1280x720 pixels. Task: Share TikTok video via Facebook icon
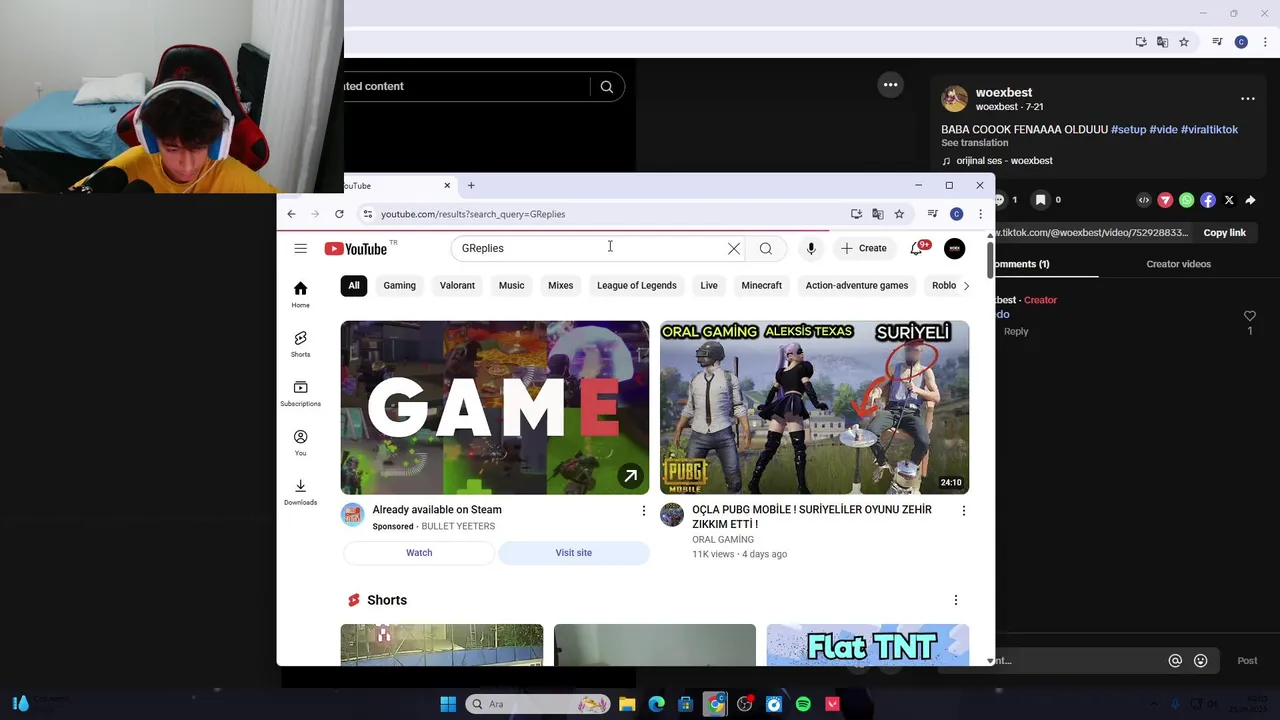pyautogui.click(x=1208, y=200)
